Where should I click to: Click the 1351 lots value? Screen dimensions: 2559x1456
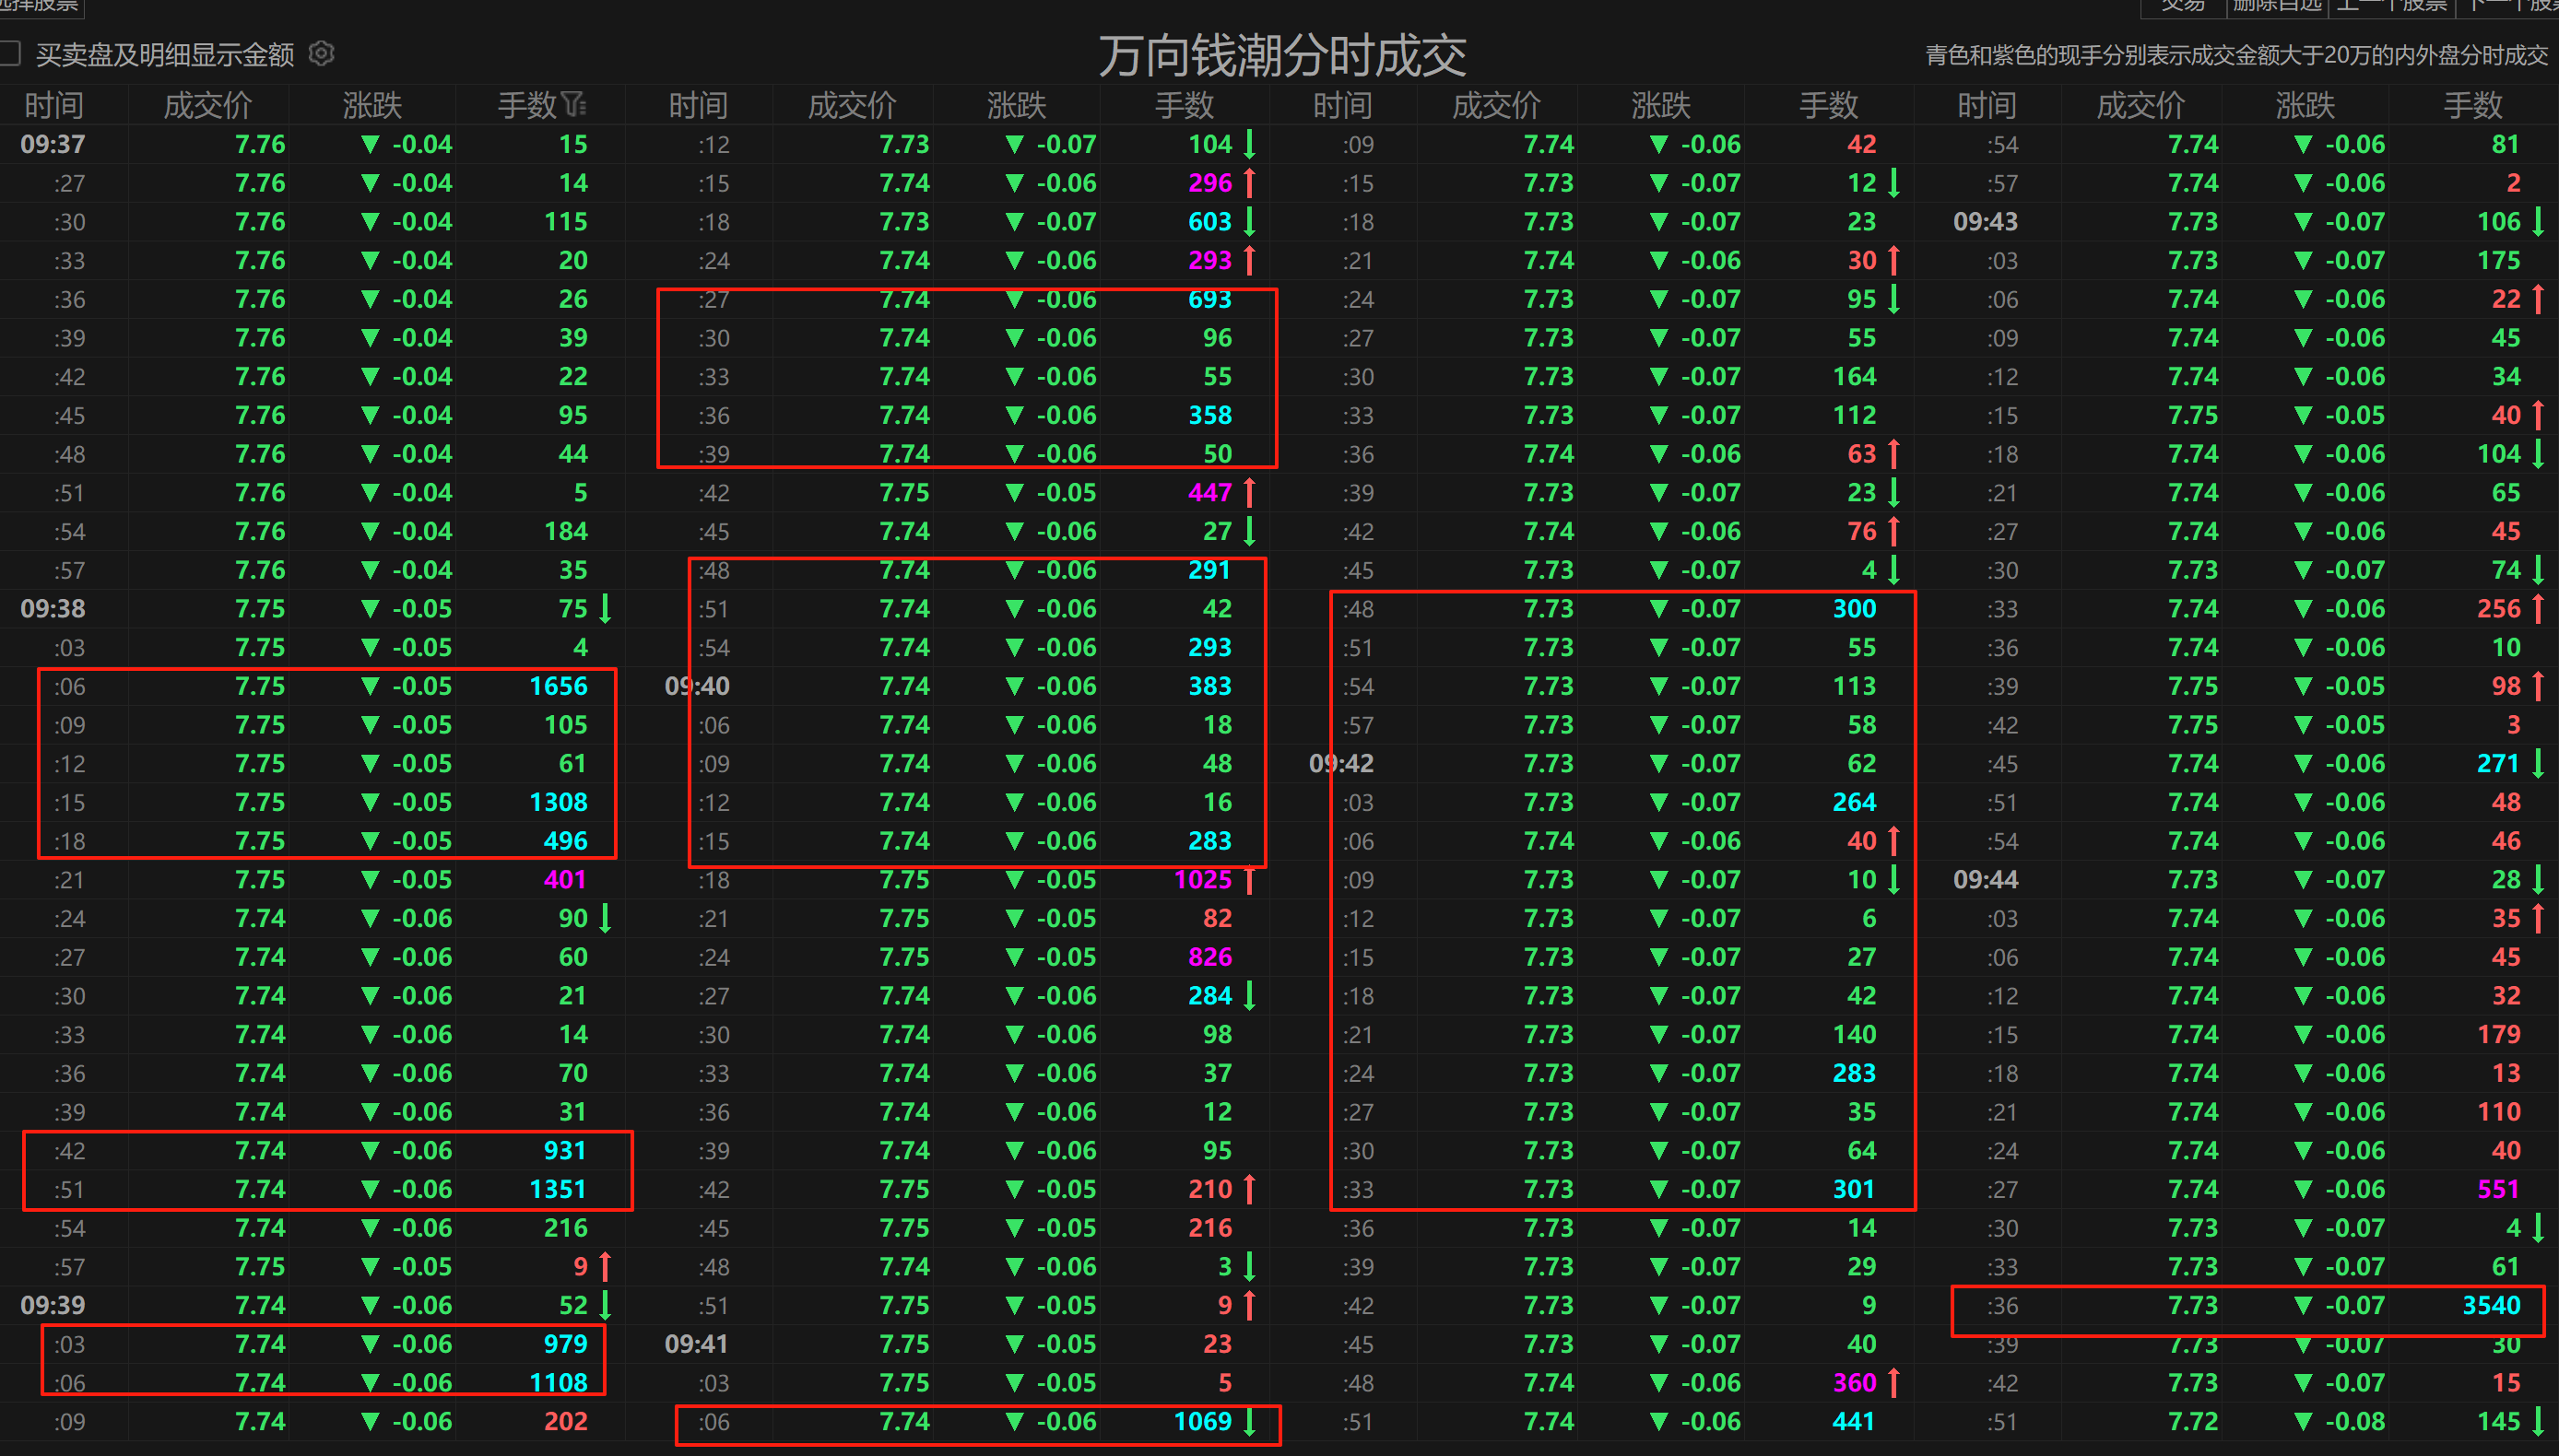coord(558,1189)
